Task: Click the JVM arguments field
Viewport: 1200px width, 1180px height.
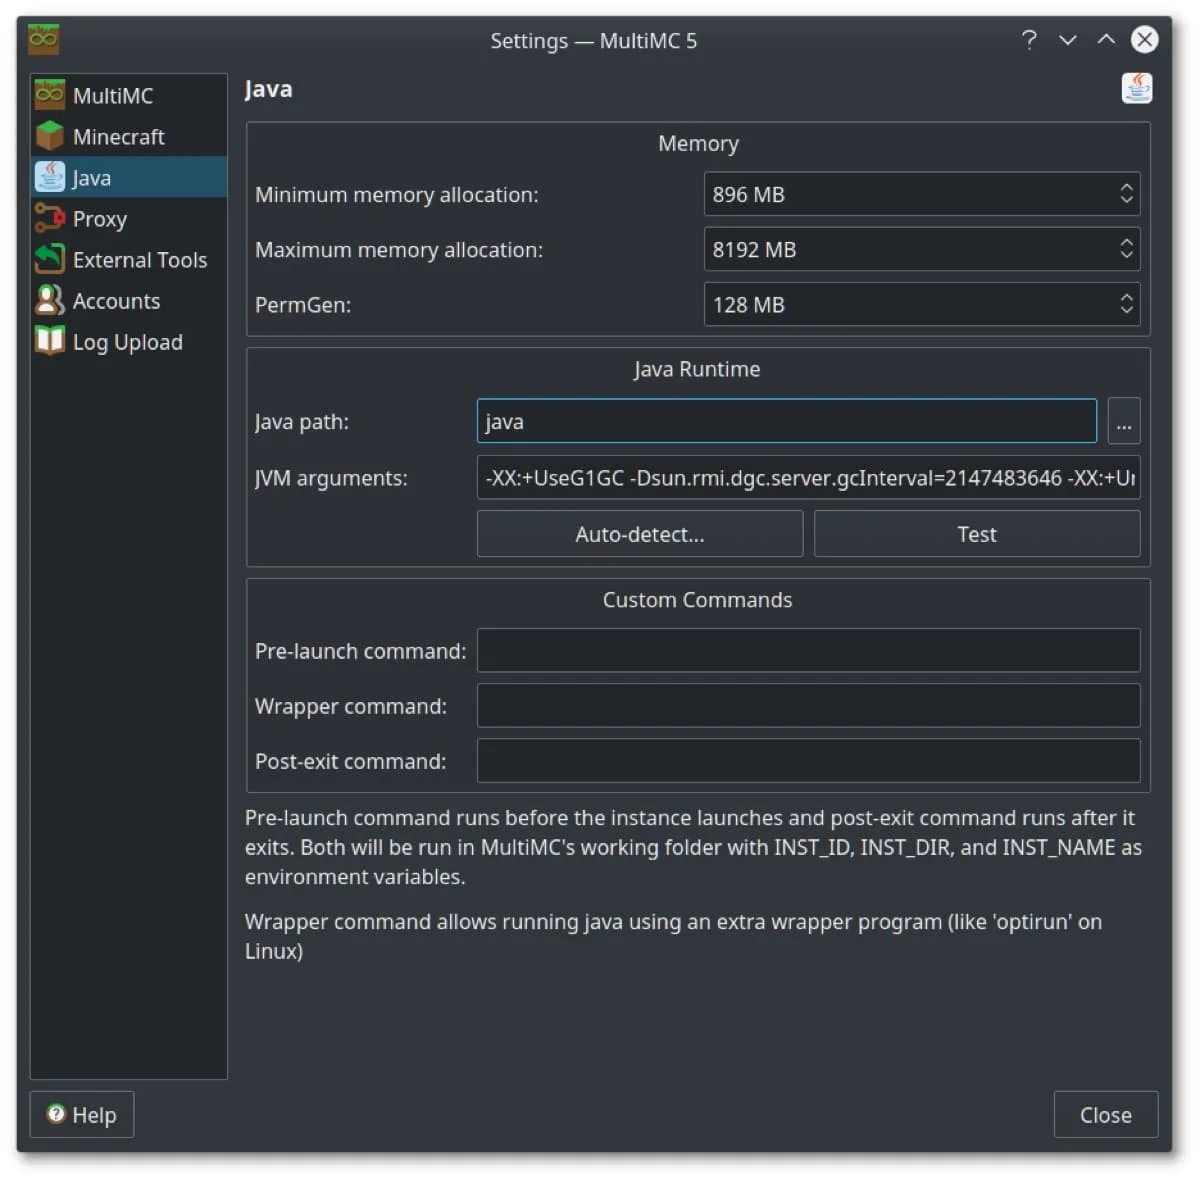Action: [x=808, y=478]
